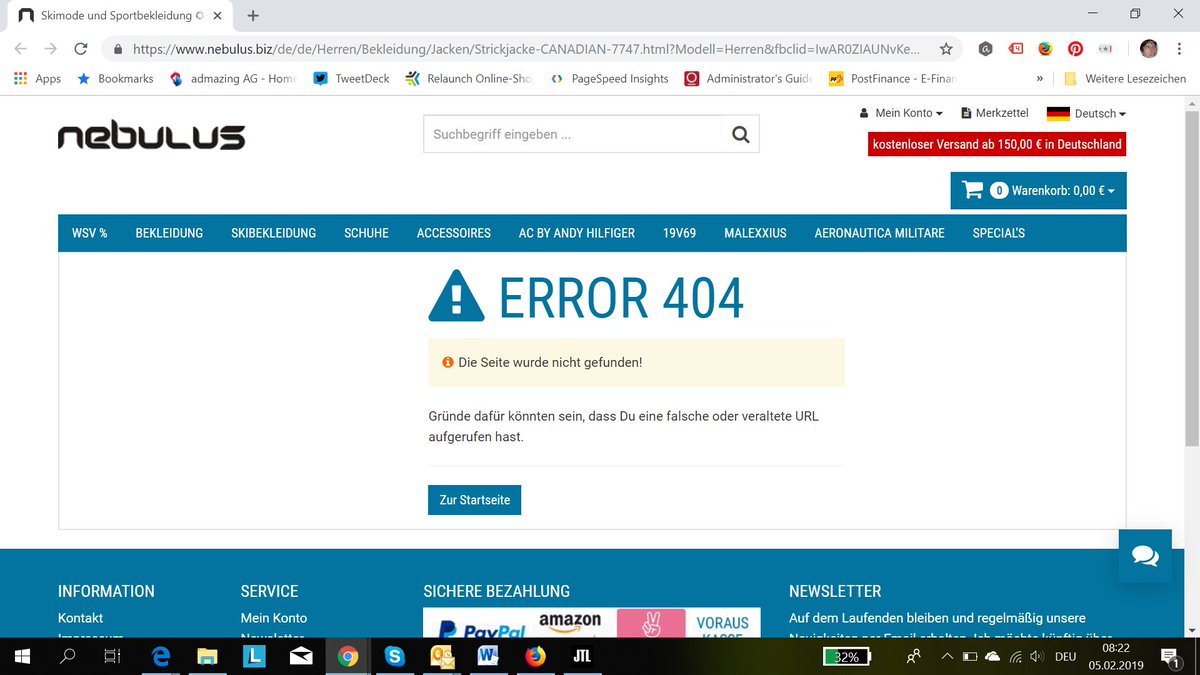Screen dimensions: 1200x675
Task: Open a new browser tab
Action: tap(253, 15)
